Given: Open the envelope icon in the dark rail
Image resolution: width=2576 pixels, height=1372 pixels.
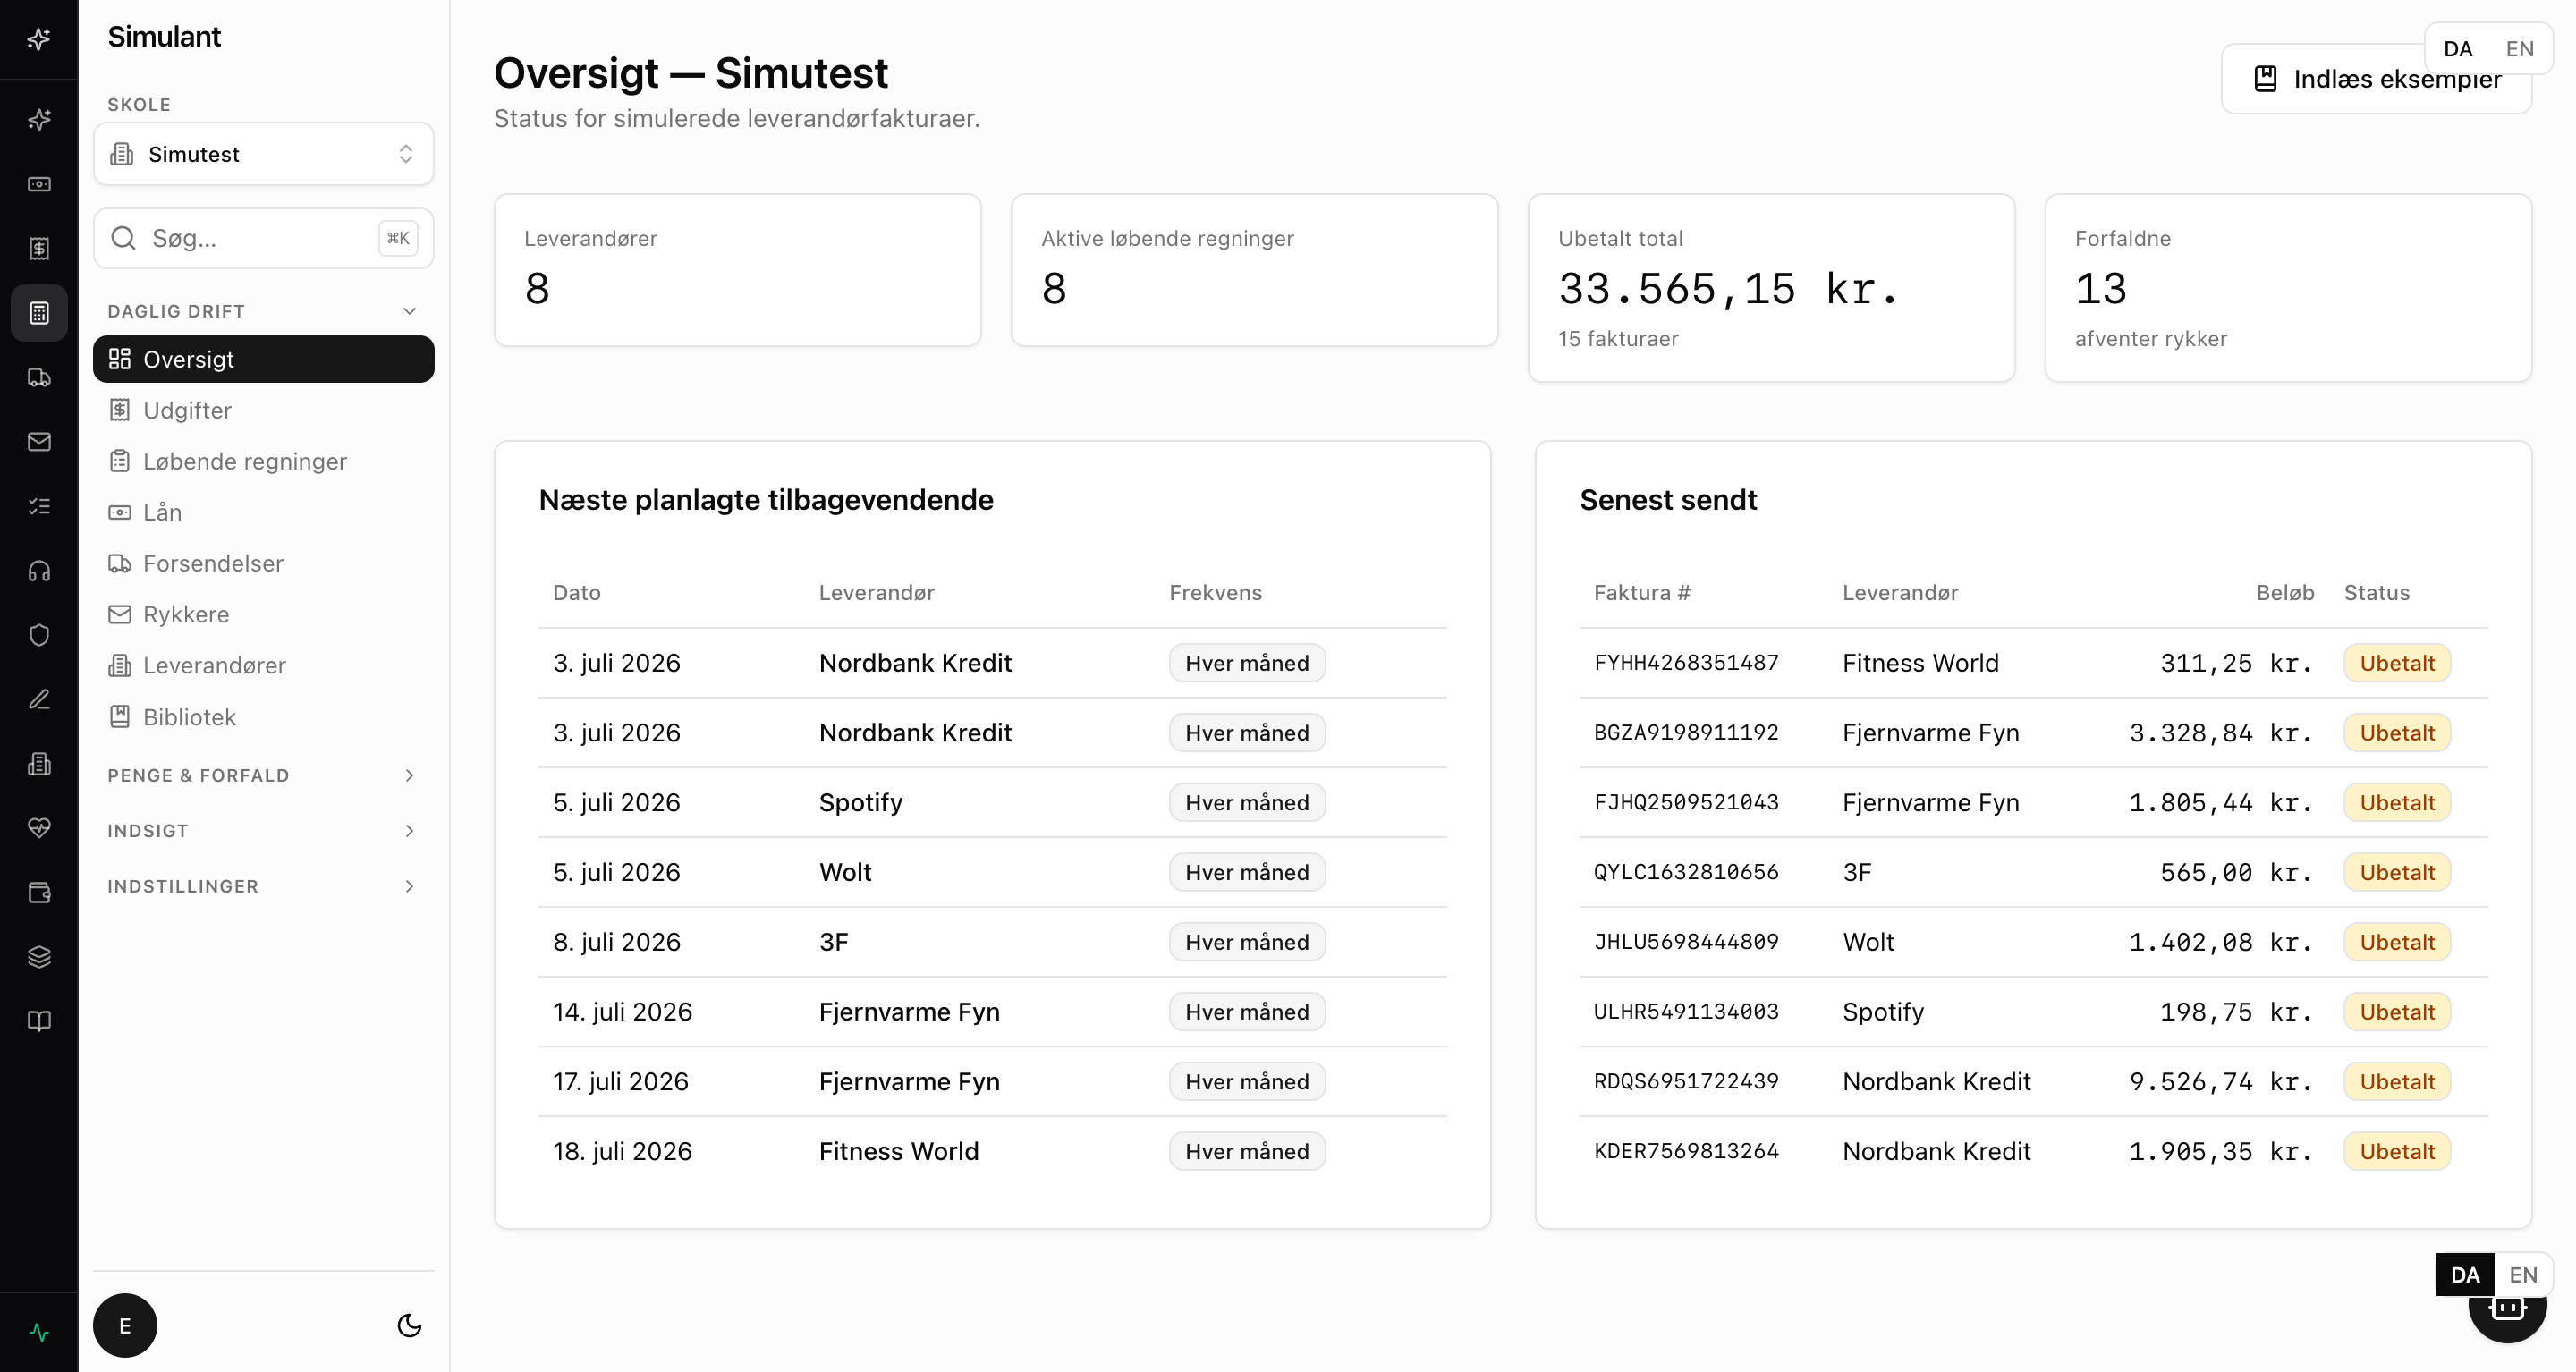Looking at the screenshot, I should (x=39, y=442).
